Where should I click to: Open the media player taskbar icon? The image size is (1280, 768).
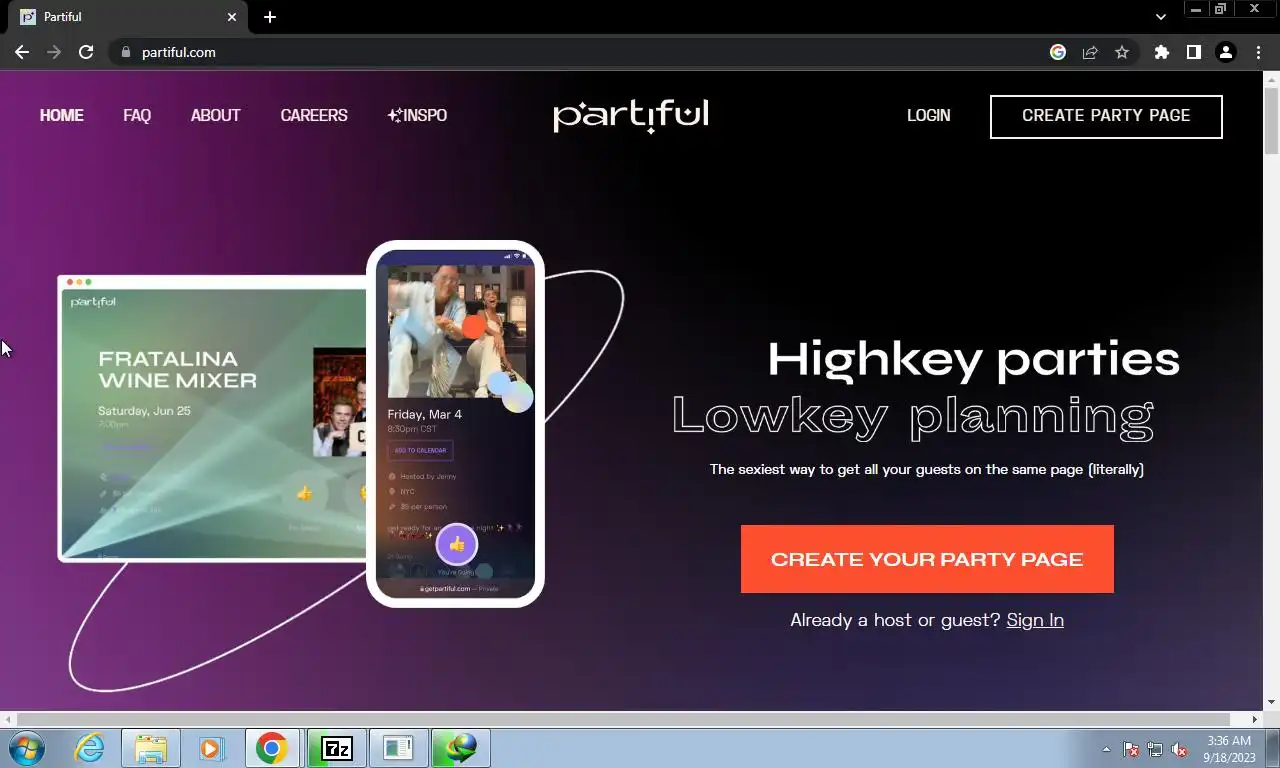[210, 748]
